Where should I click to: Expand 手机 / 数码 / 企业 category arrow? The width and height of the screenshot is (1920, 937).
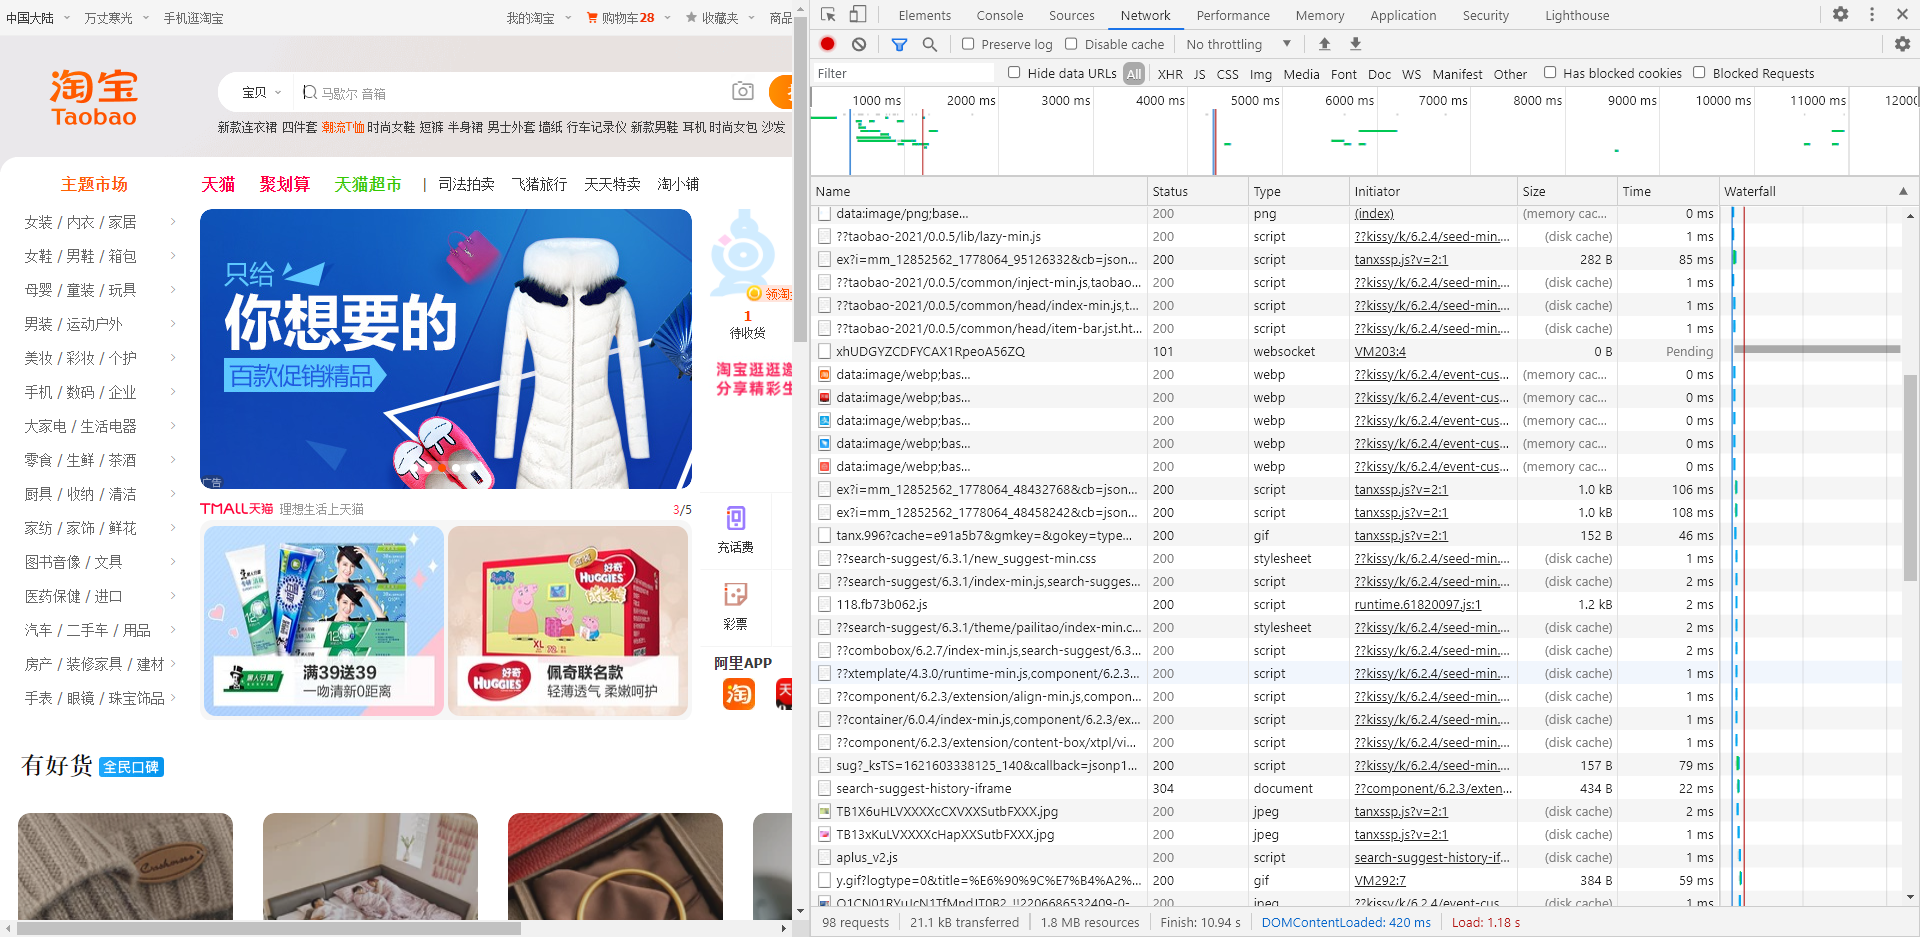pyautogui.click(x=173, y=392)
